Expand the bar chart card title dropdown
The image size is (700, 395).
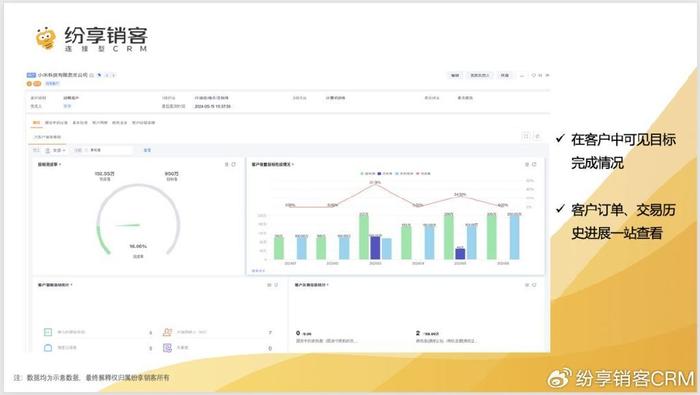(x=293, y=165)
